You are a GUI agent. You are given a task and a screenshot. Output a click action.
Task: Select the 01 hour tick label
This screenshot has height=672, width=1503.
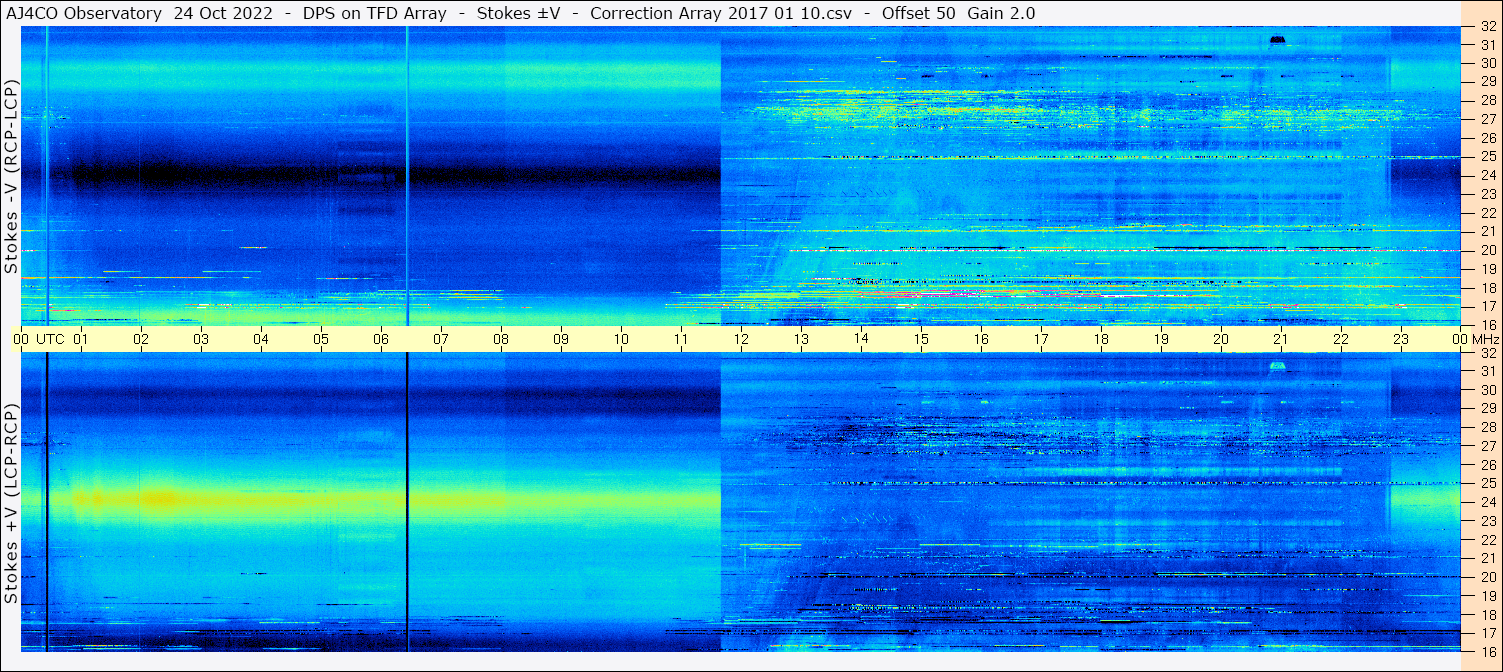pos(81,339)
